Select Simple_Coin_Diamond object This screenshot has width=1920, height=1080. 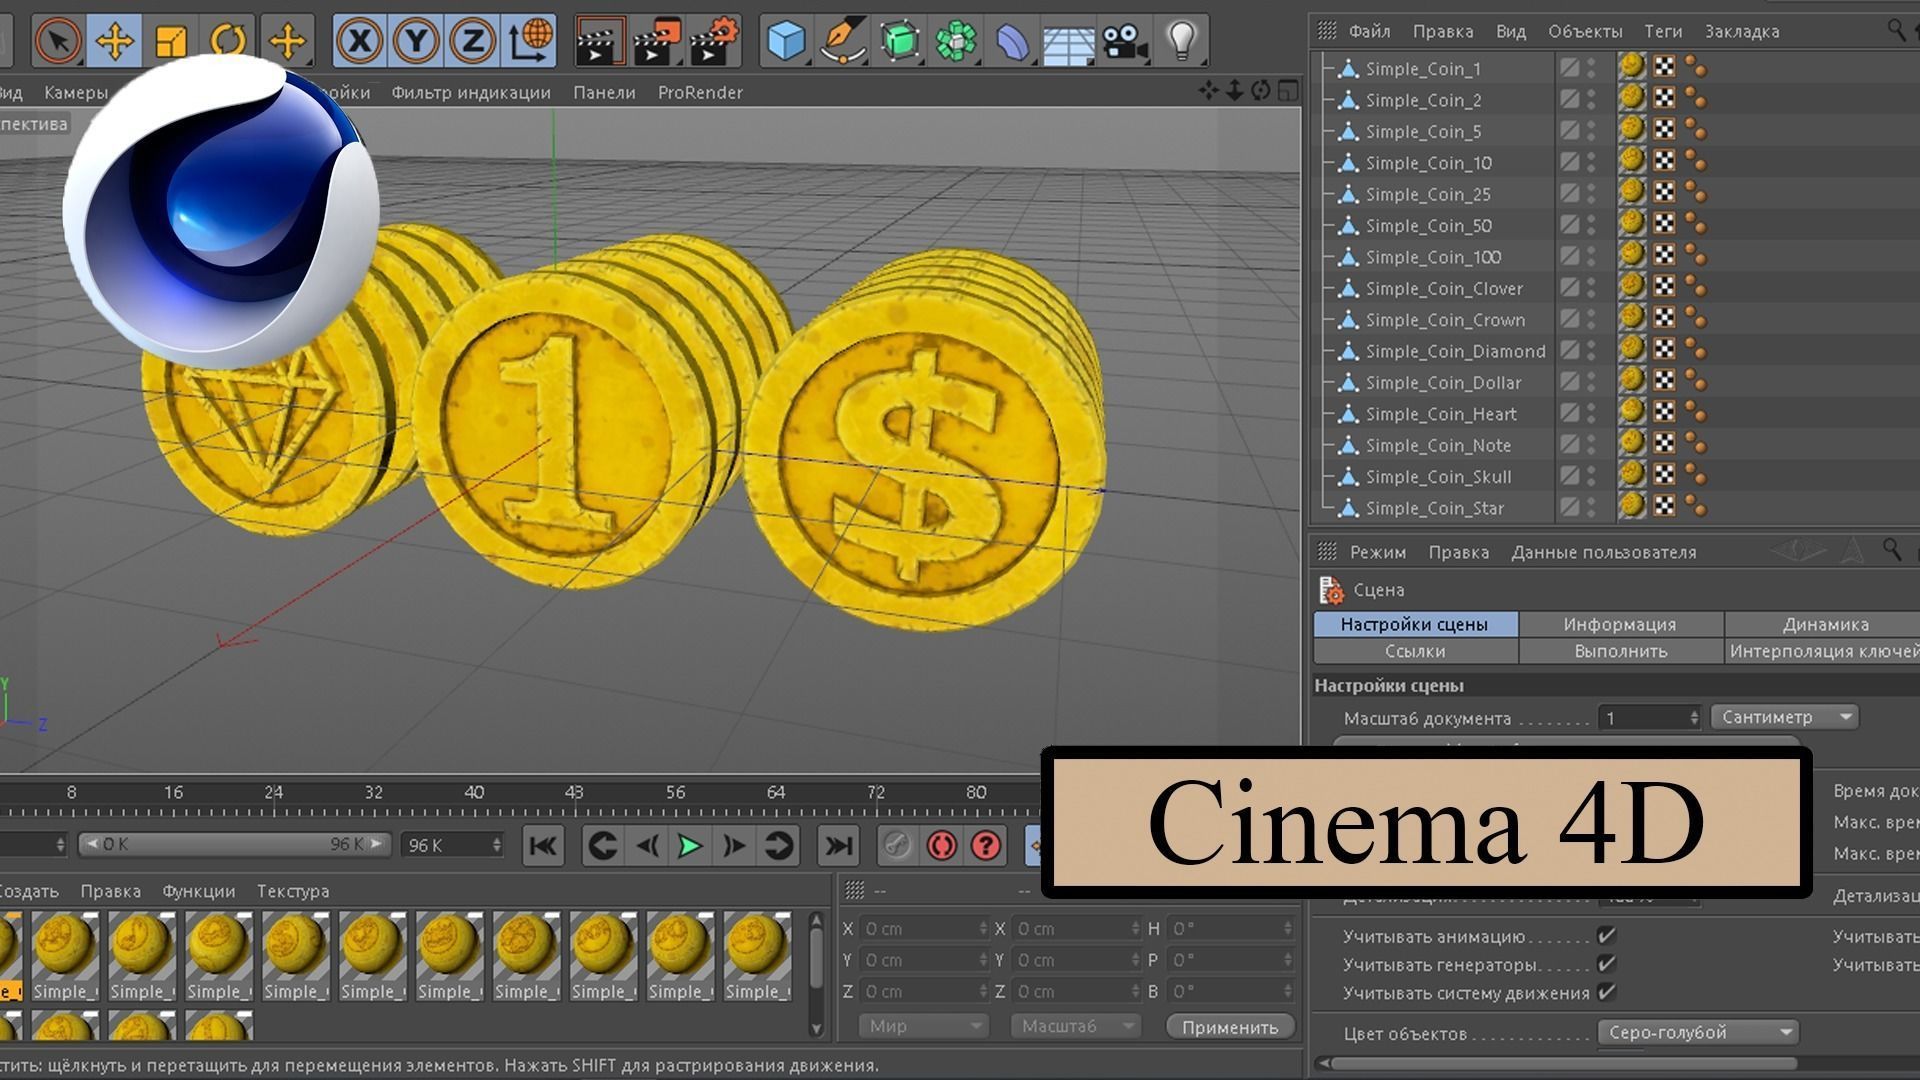point(1455,351)
